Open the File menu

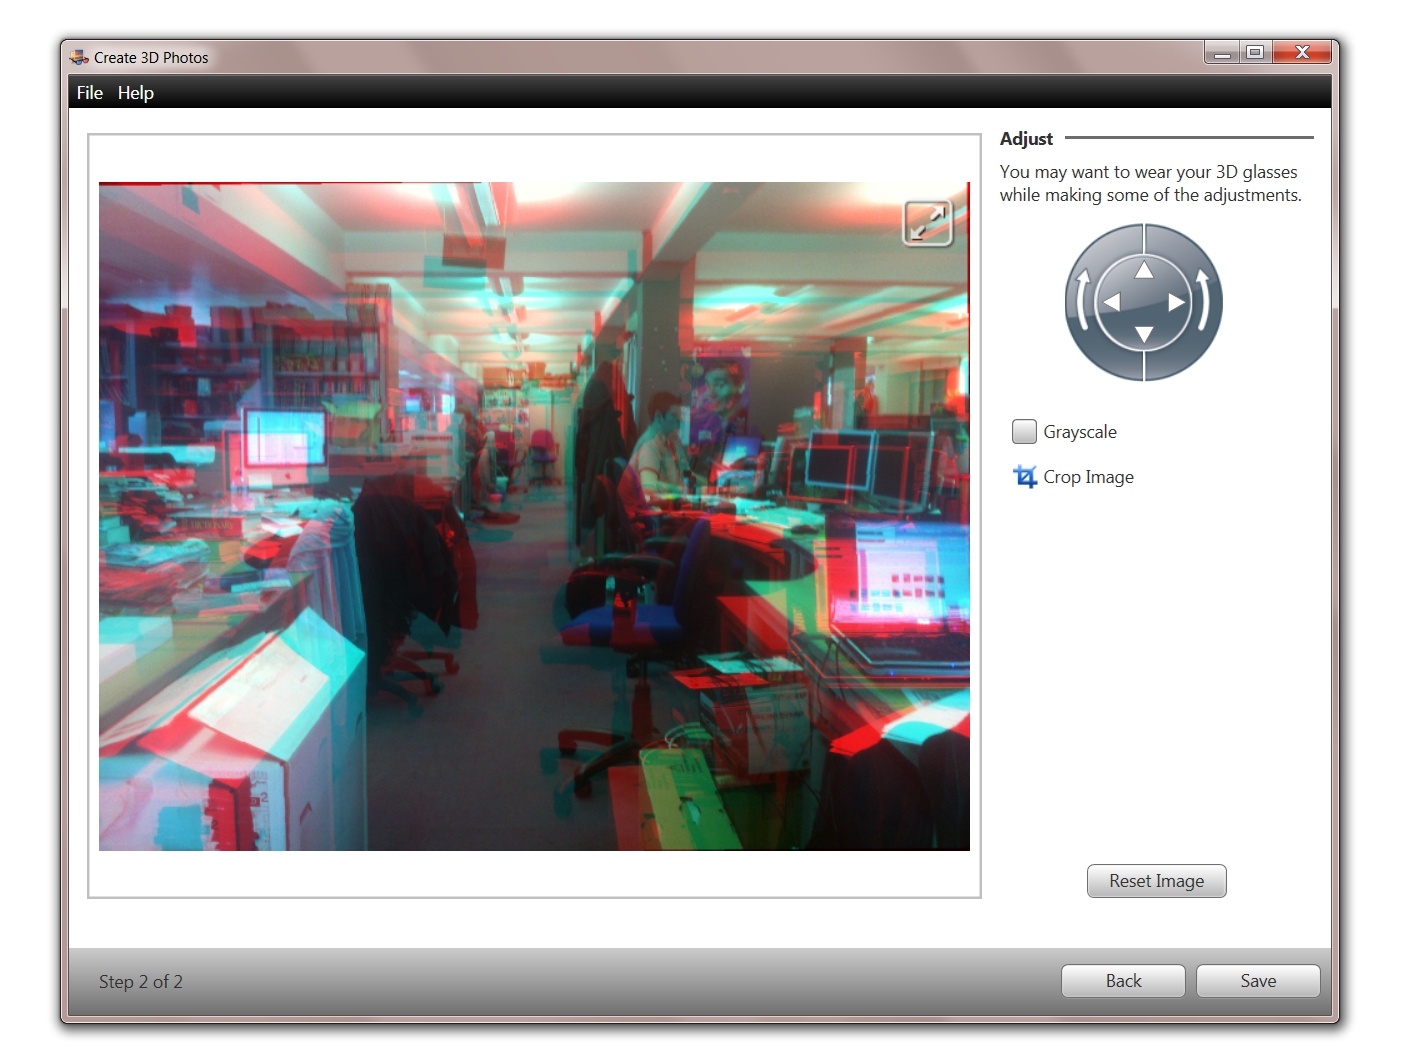pos(89,92)
